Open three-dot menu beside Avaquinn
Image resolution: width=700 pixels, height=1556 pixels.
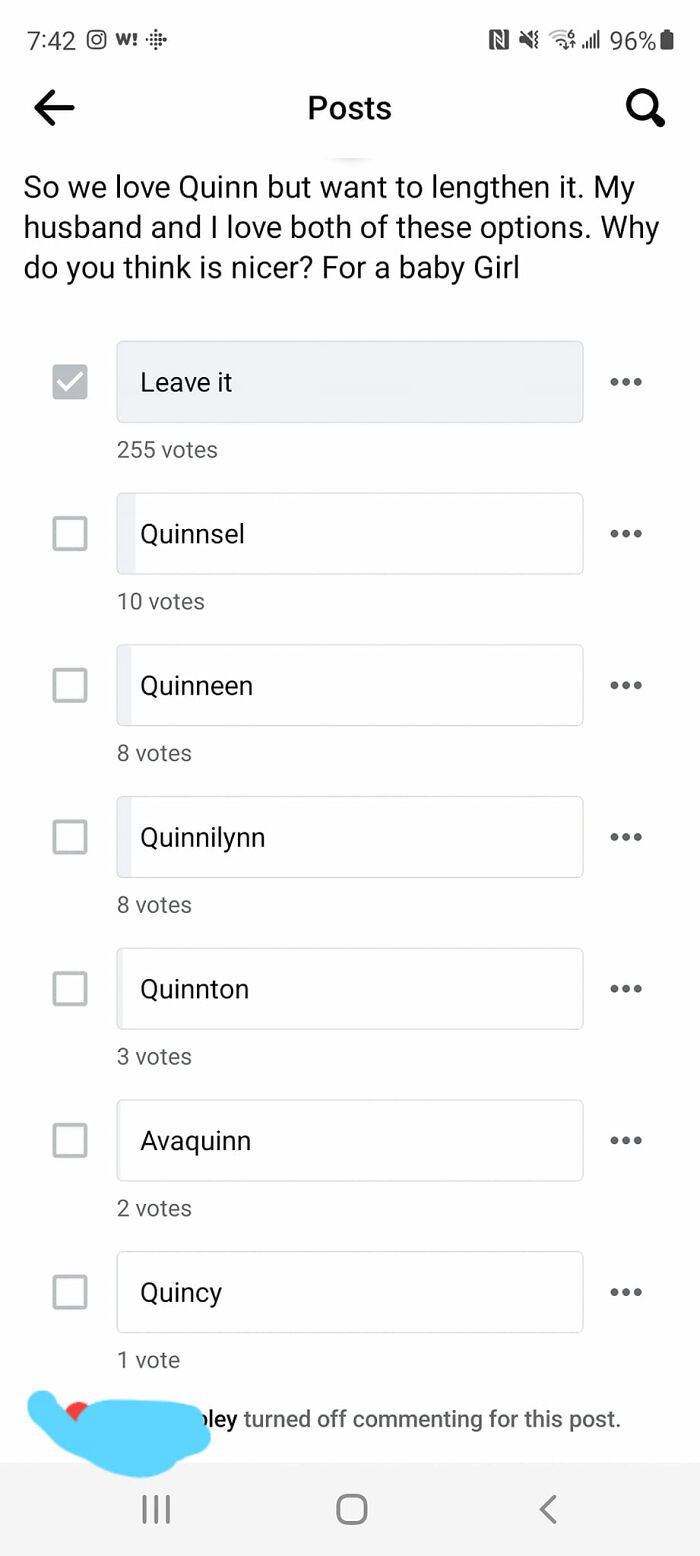tap(625, 1141)
